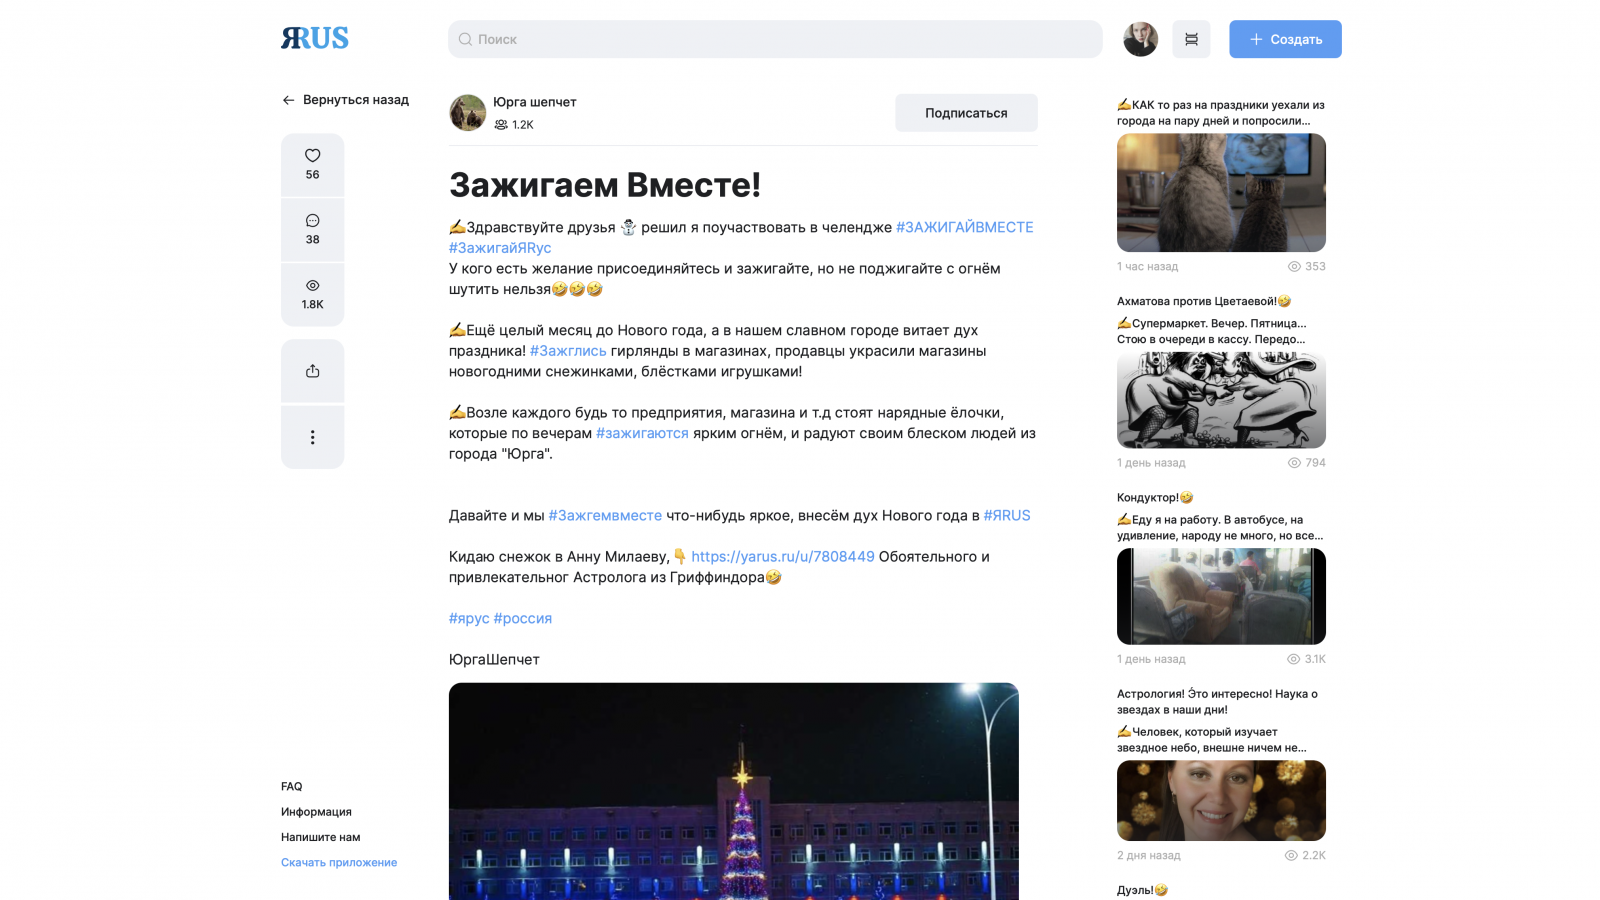
Task: Open the cats watching TV thumbnail
Action: click(x=1221, y=193)
